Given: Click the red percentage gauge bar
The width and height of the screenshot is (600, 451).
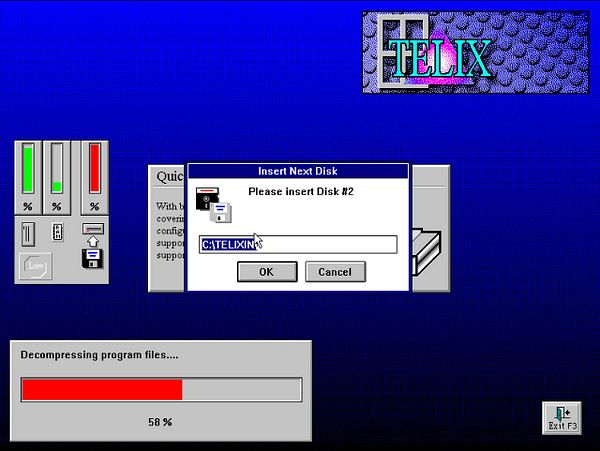Looking at the screenshot, I should [95, 168].
